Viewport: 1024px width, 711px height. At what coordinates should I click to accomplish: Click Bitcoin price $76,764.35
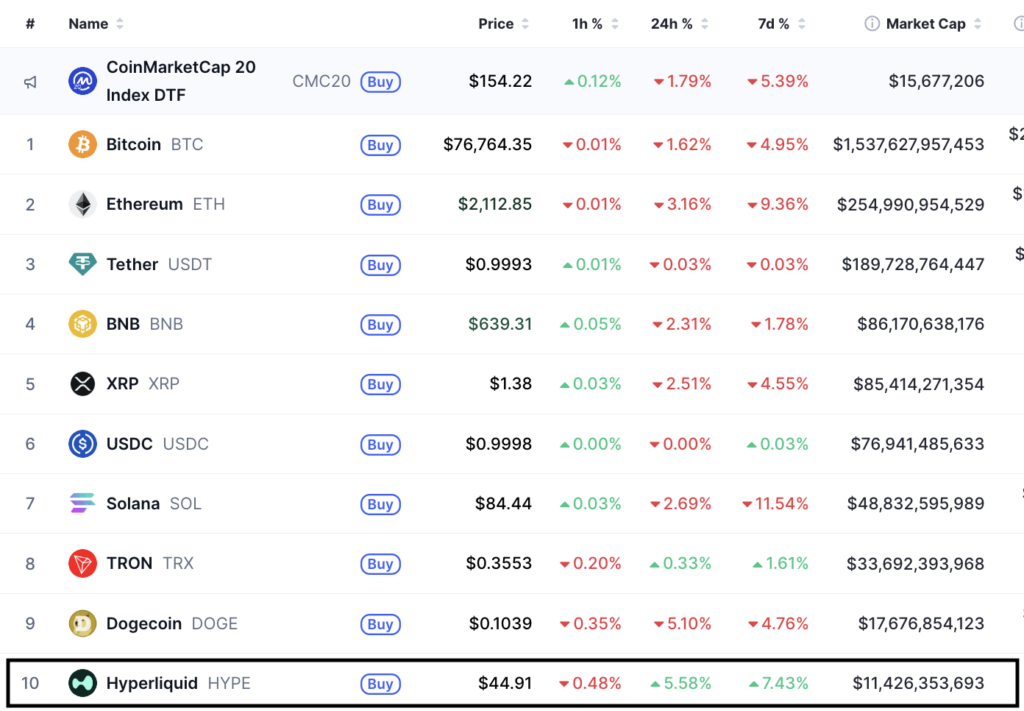[487, 144]
